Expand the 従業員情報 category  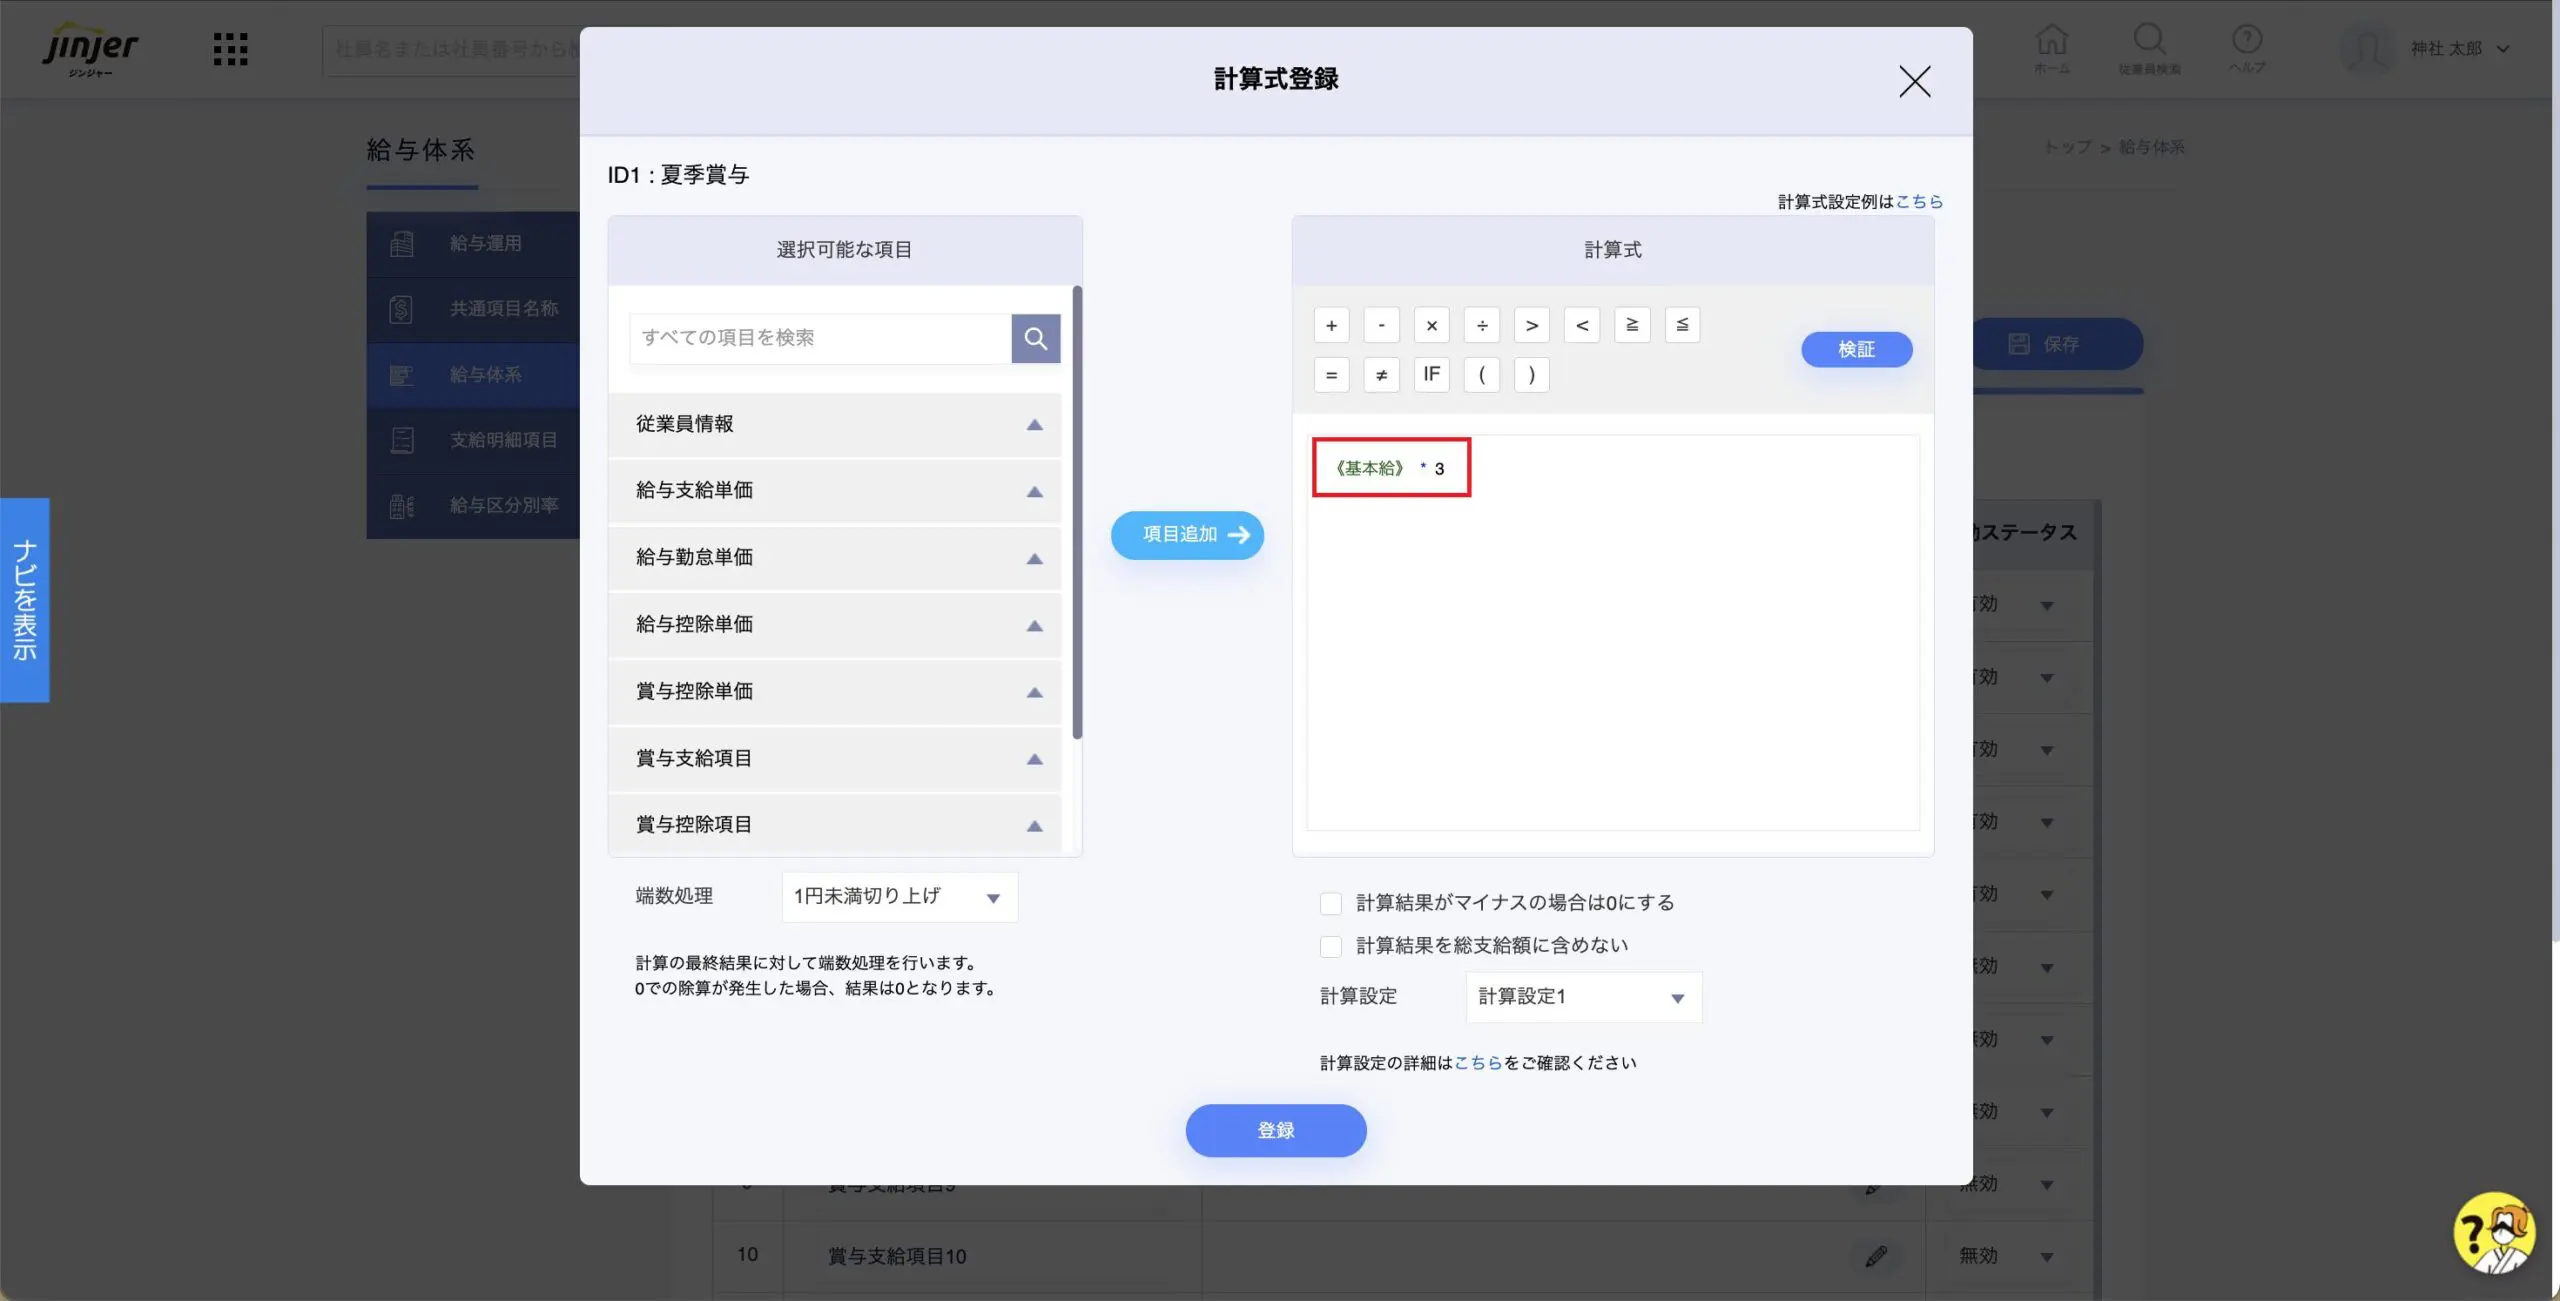coord(834,424)
